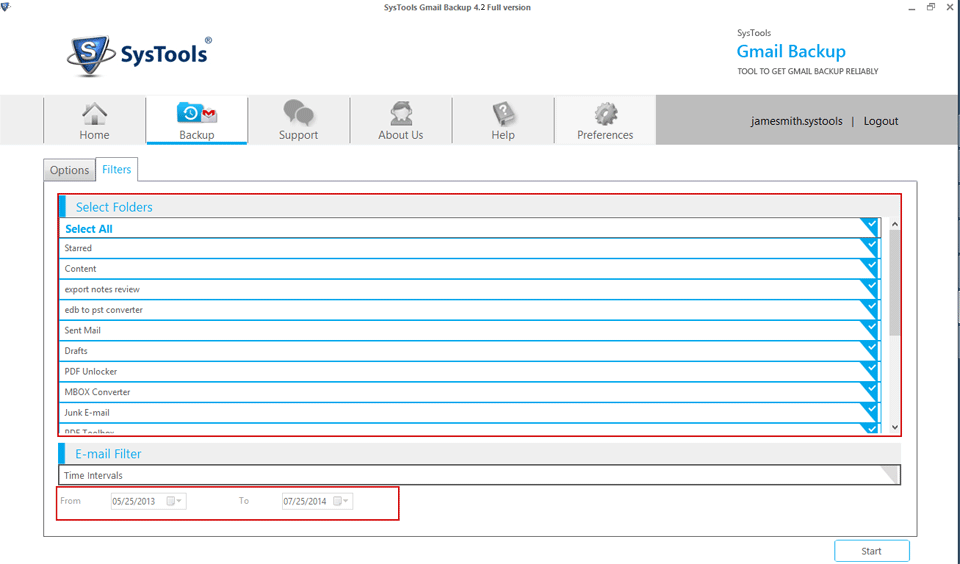Click the SysTools shield logo

[x=91, y=55]
